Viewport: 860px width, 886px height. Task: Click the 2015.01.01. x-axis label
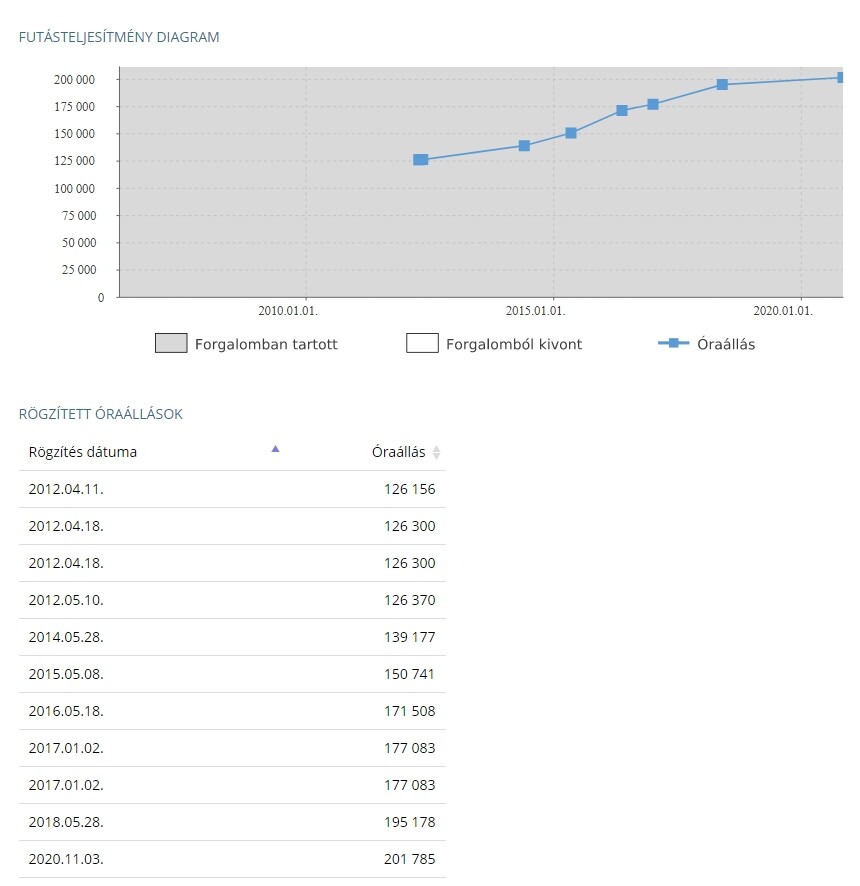535,311
